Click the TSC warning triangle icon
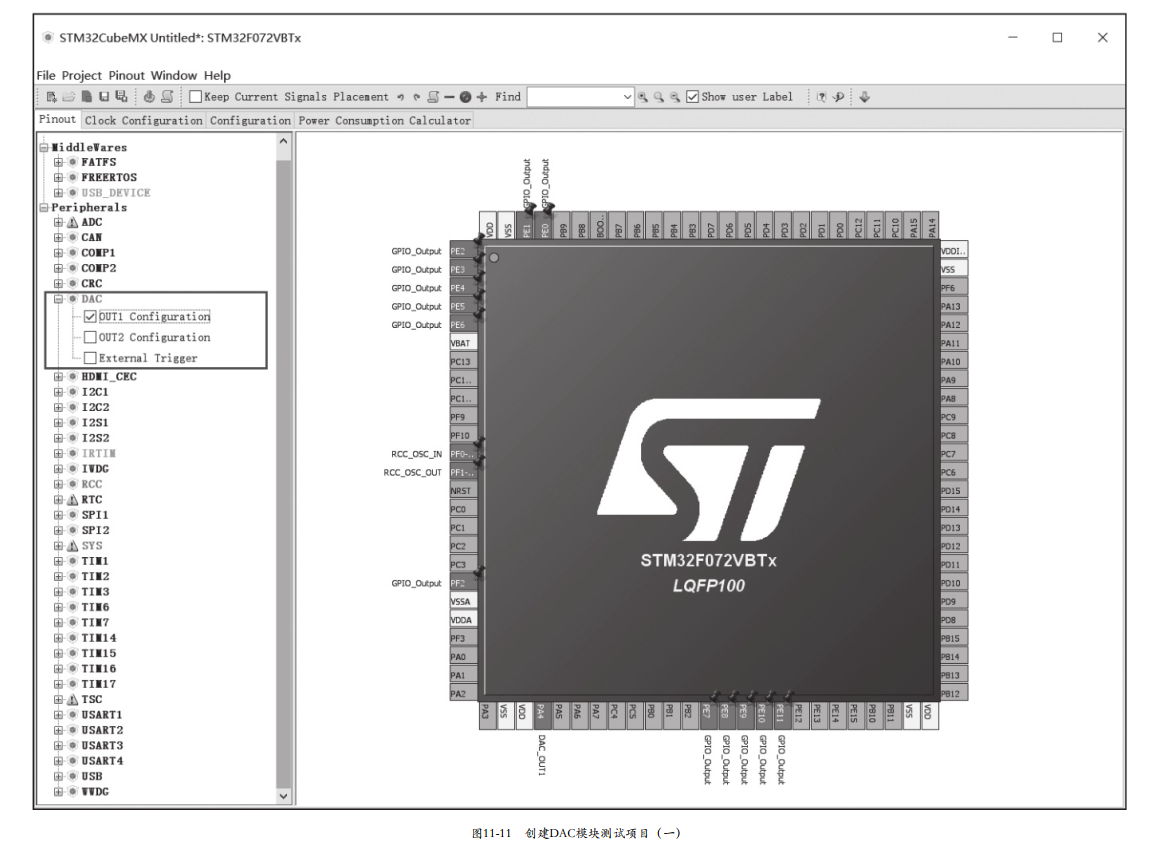The height and width of the screenshot is (855, 1155). point(73,700)
